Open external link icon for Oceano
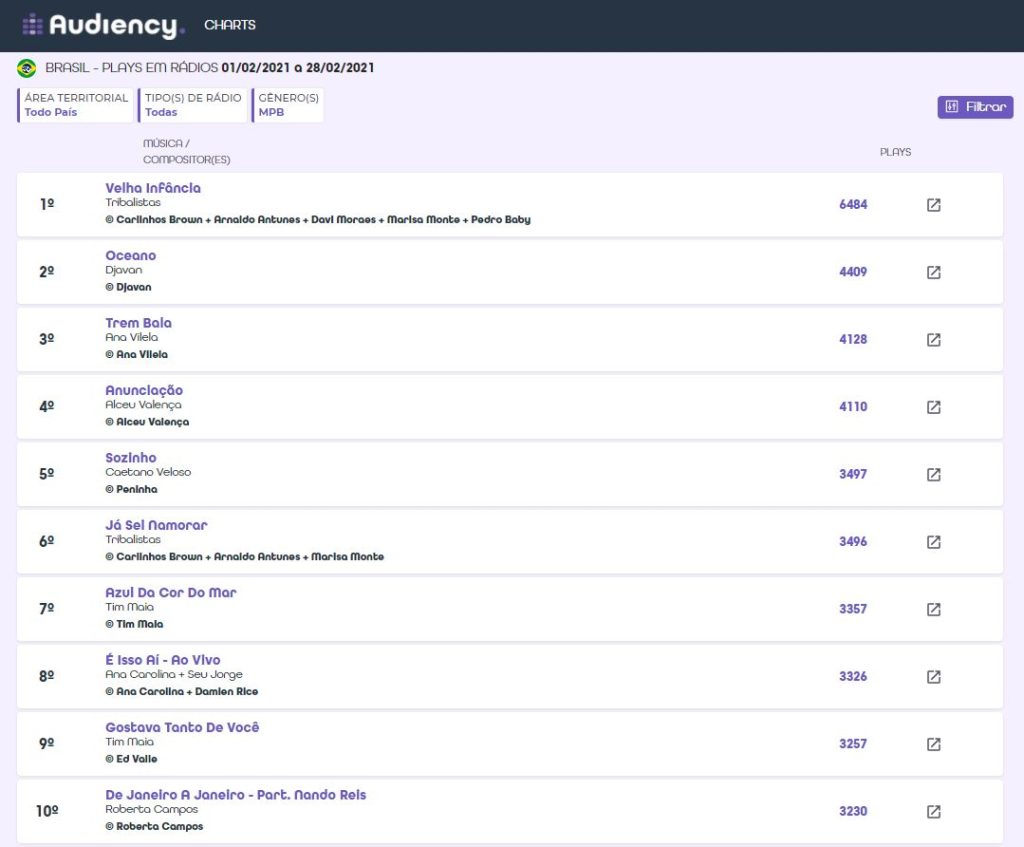This screenshot has height=847, width=1024. coord(933,272)
